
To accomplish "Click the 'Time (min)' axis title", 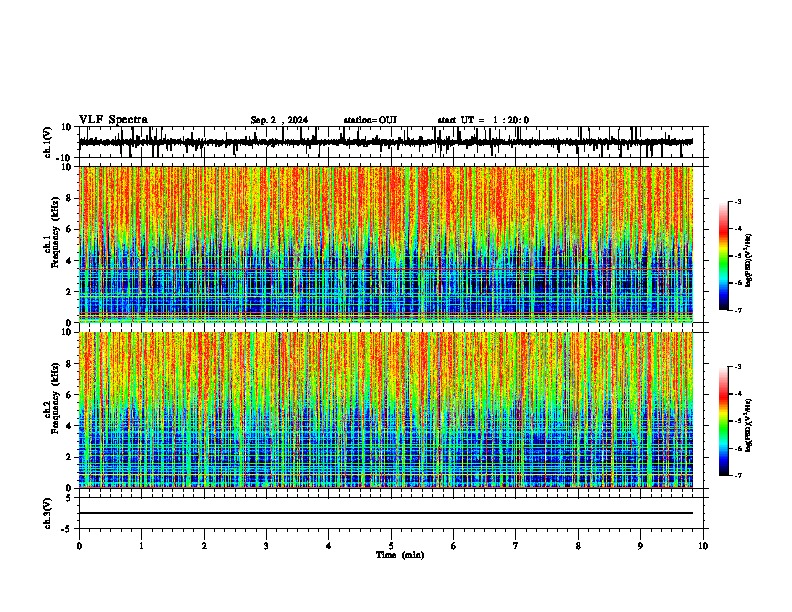I will [400, 555].
